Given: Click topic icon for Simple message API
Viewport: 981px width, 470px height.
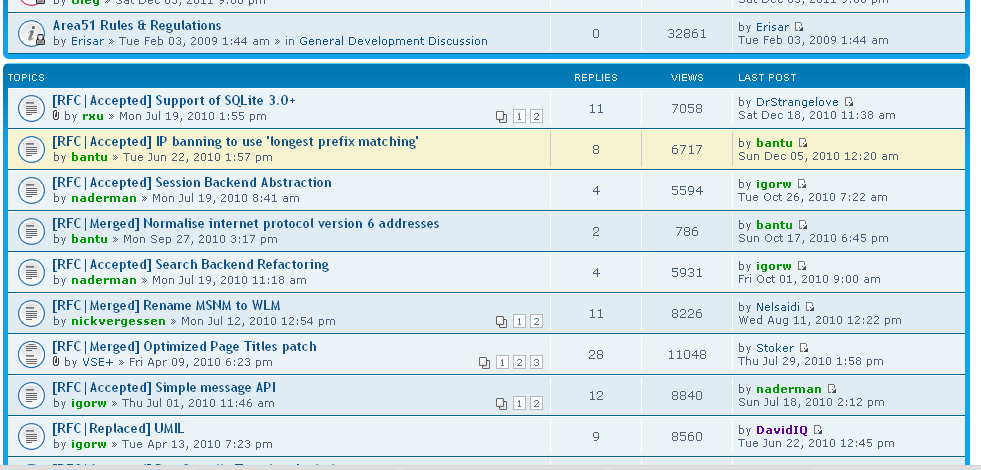Looking at the screenshot, I should pos(31,396).
